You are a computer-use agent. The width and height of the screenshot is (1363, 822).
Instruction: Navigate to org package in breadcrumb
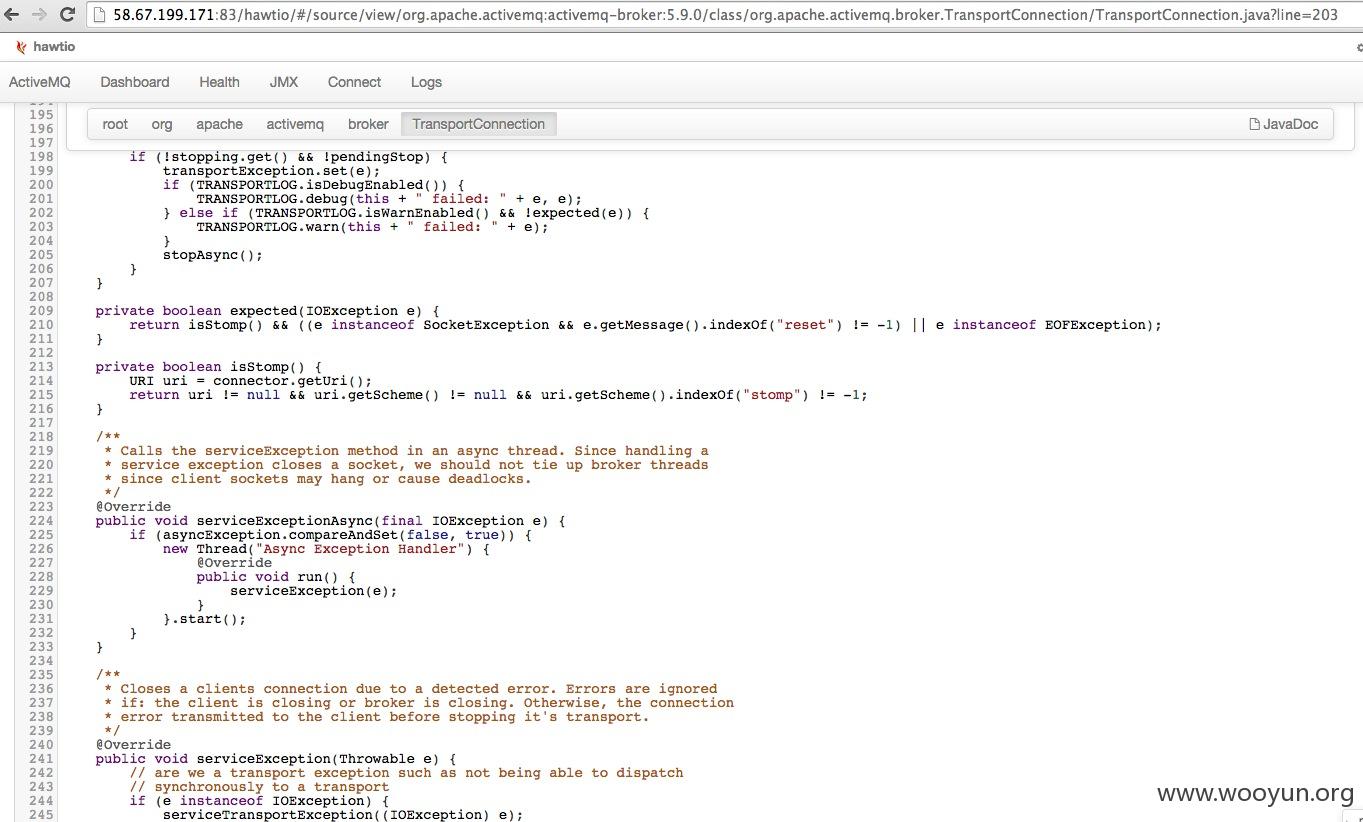[x=162, y=124]
